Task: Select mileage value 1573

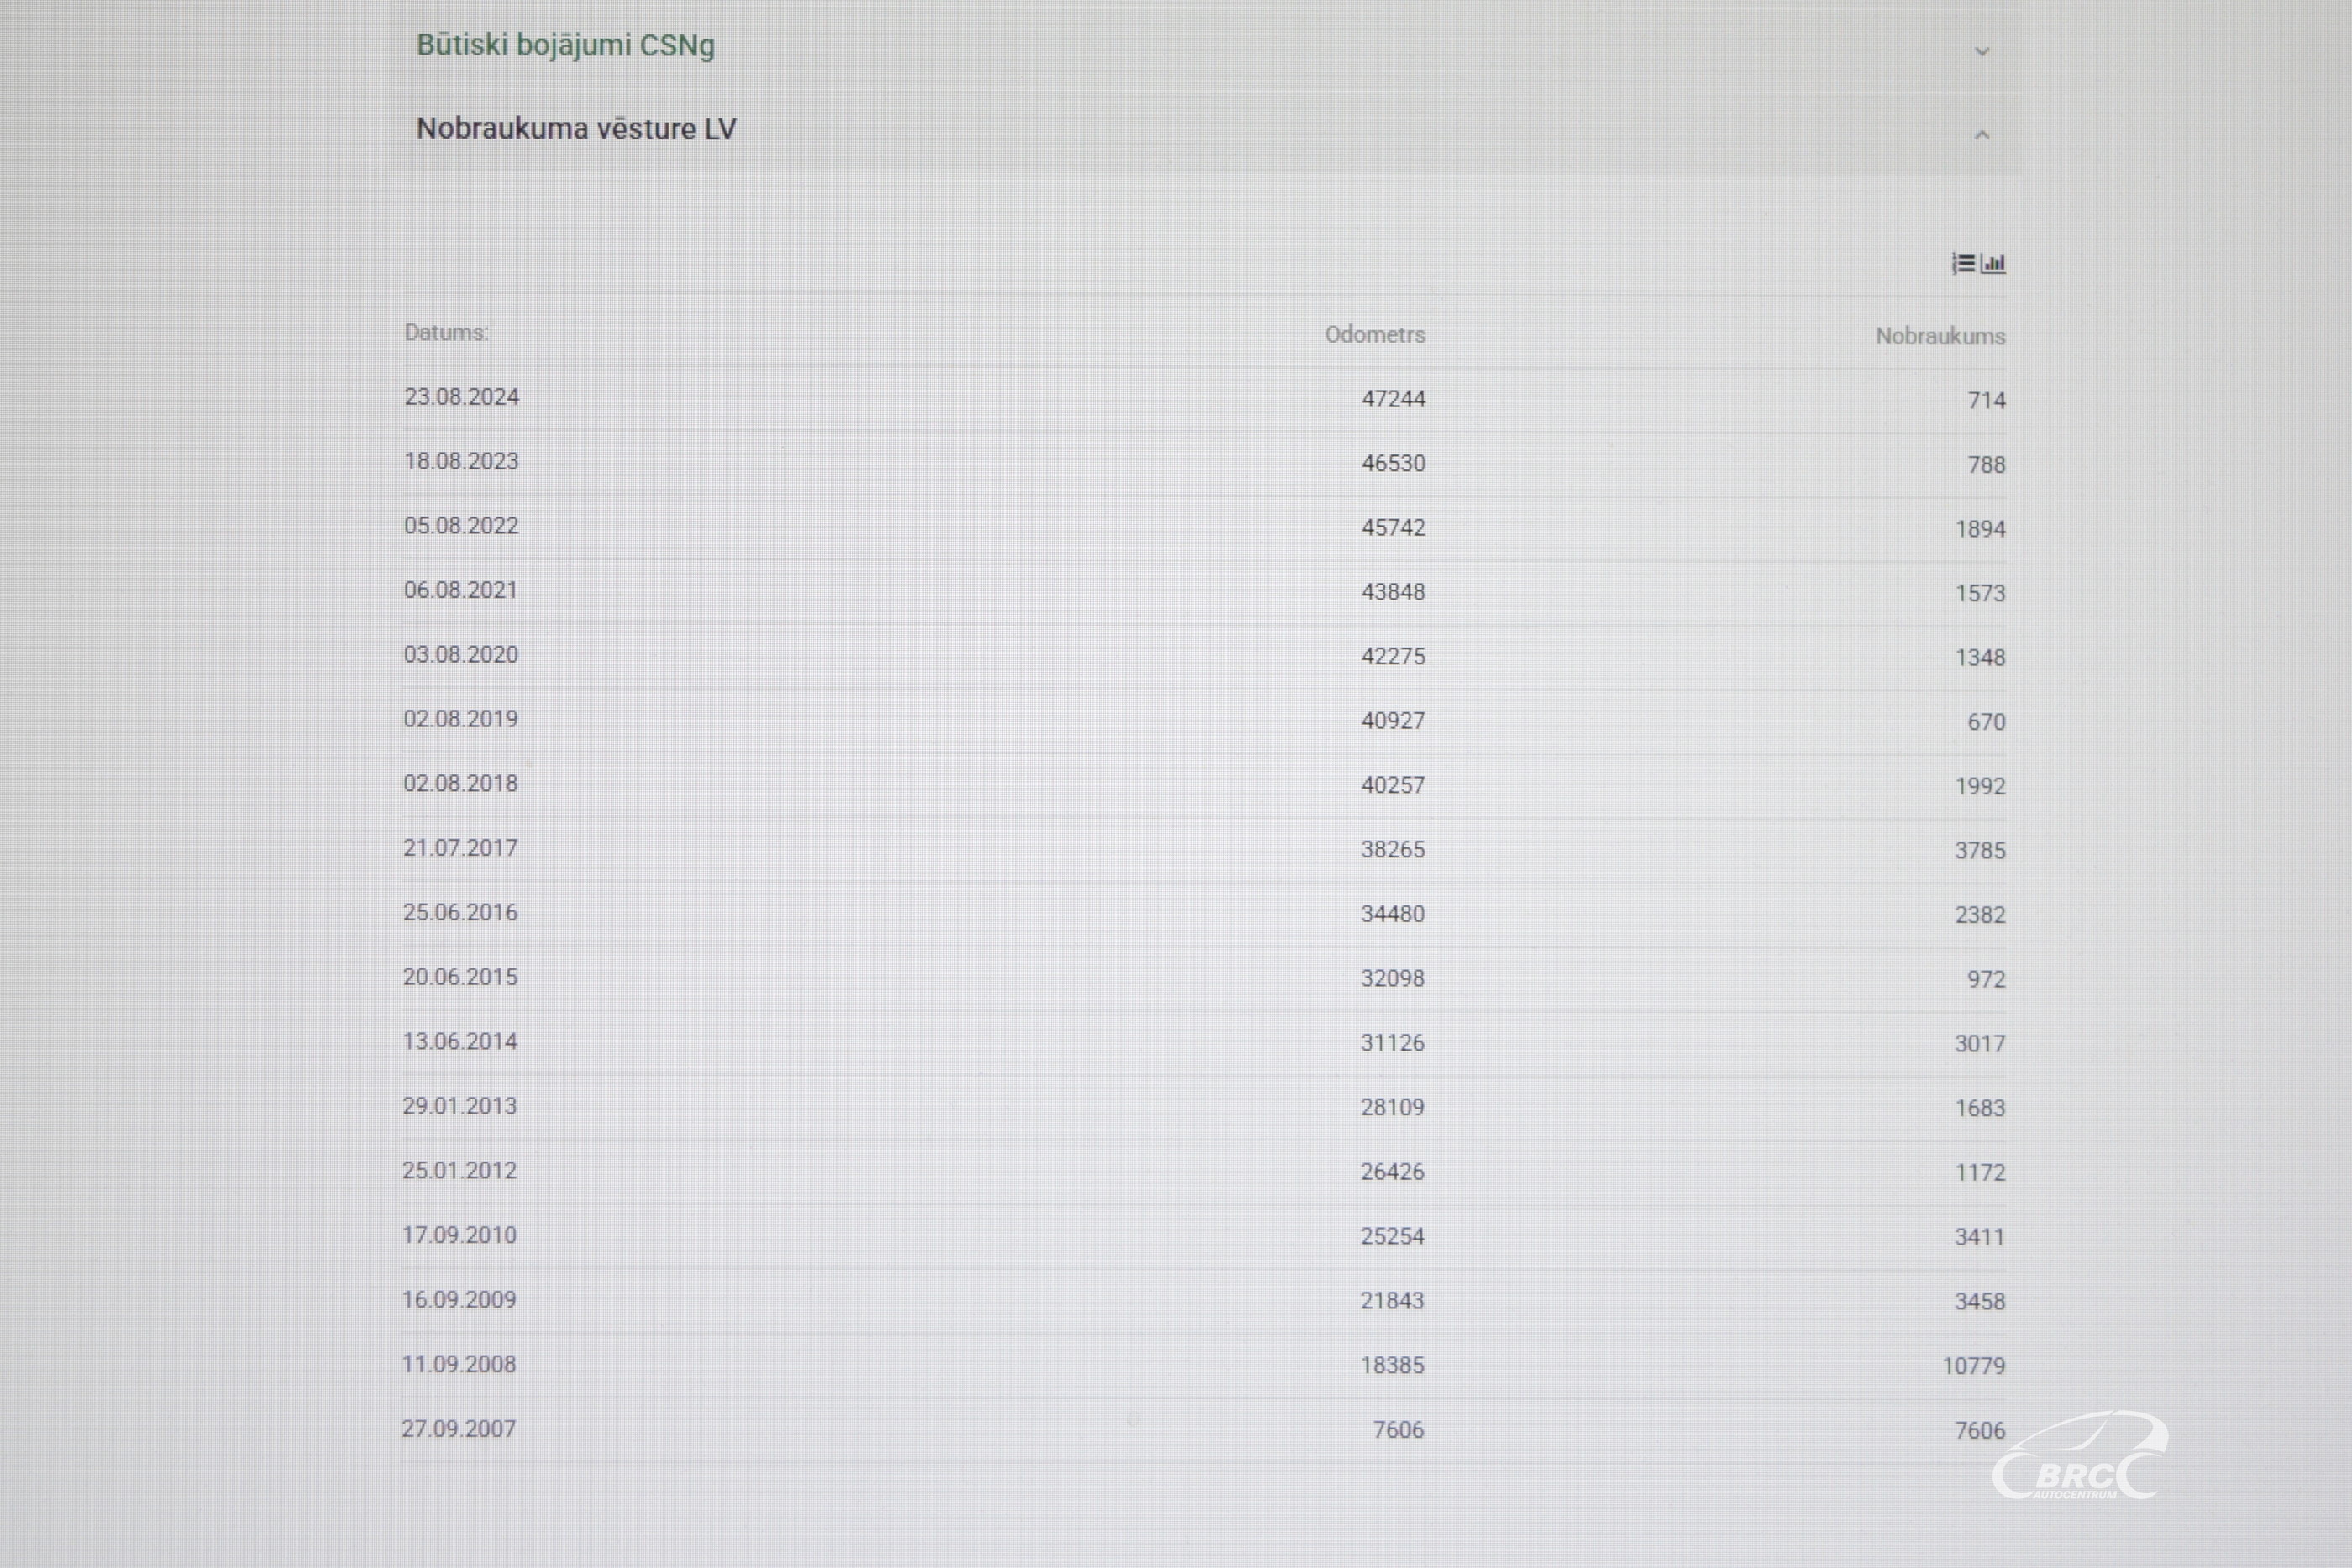Action: point(1980,593)
